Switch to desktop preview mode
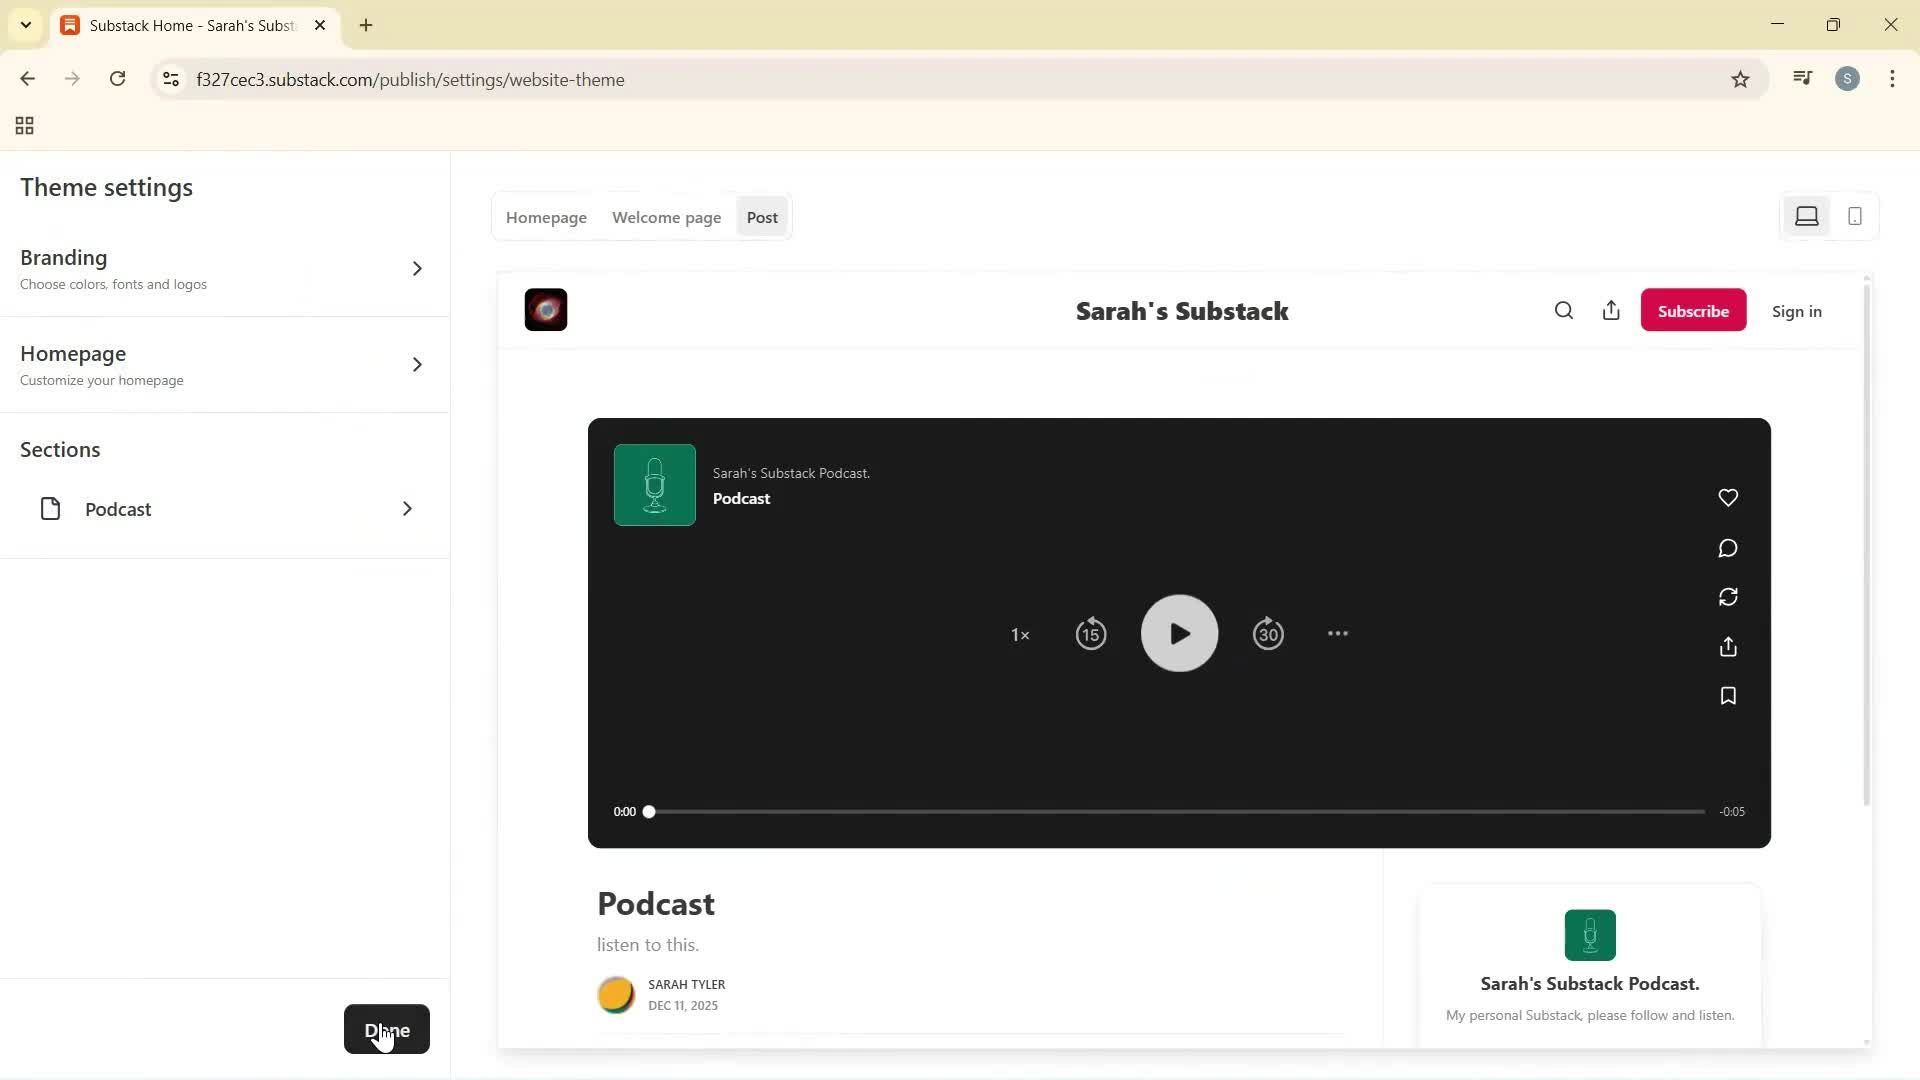 click(x=1806, y=217)
